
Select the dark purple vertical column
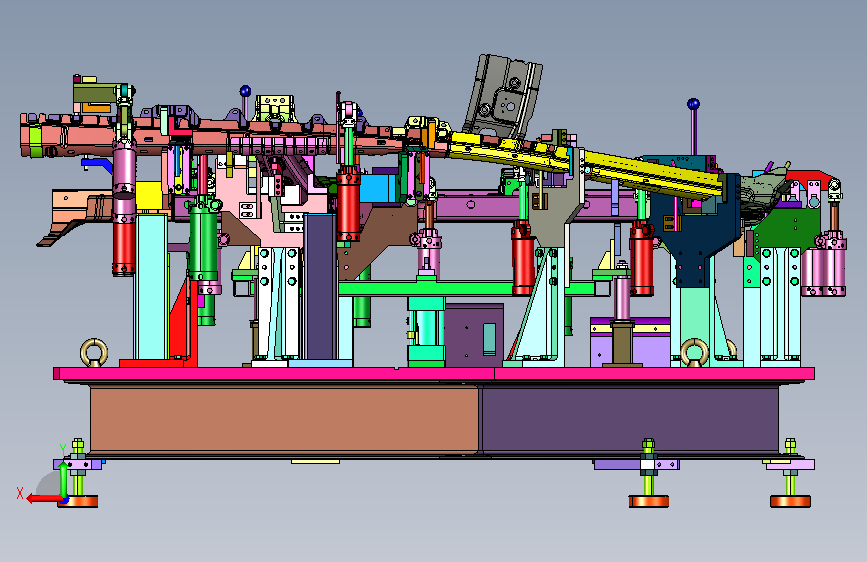tap(320, 287)
